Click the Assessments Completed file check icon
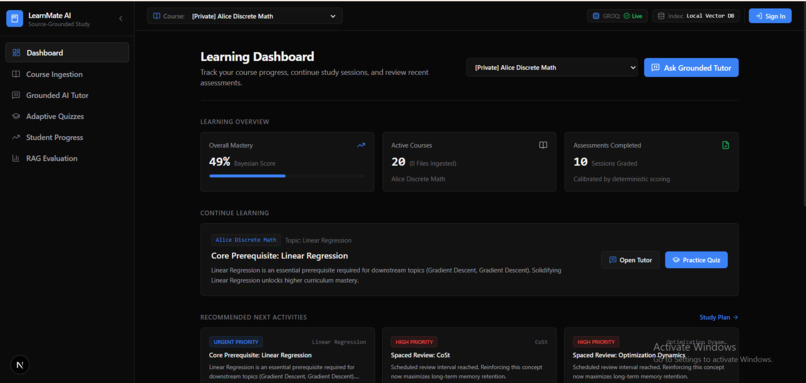Screen dimensions: 806x383 pos(725,145)
